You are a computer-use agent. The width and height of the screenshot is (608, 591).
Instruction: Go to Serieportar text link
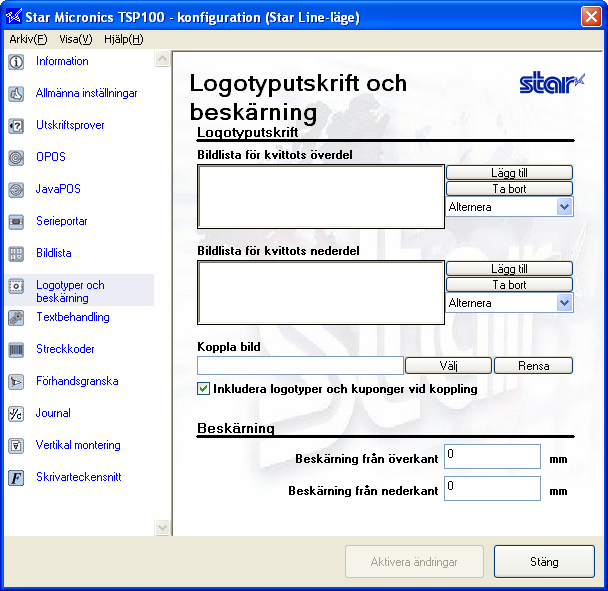point(62,221)
